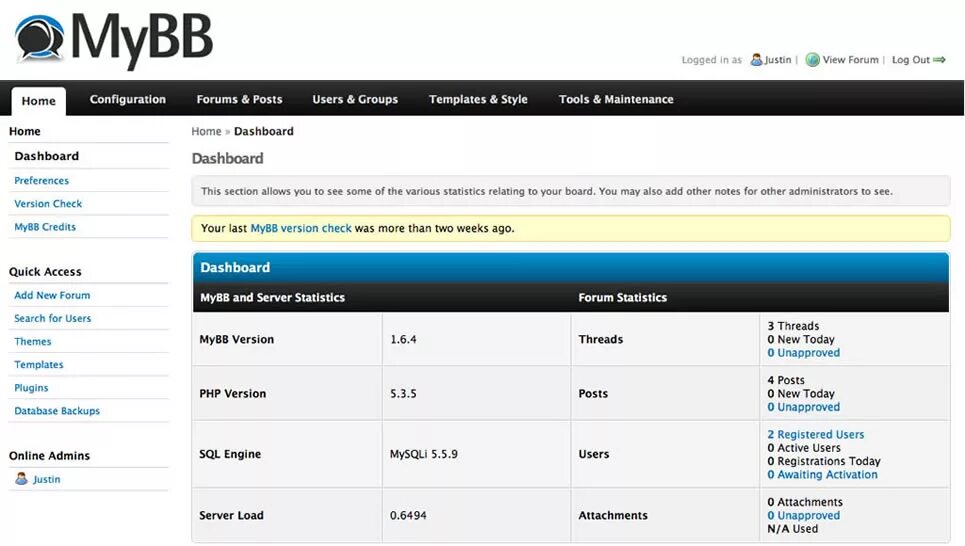Click MyBB version check link in yellow notice
Screen dimensions: 965x546
point(301,228)
